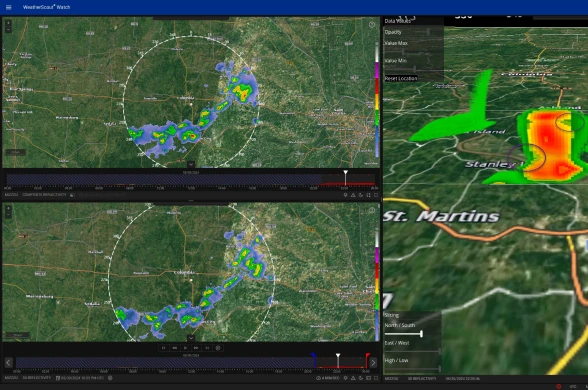Screen dimensions: 588x390
Task: Collapse the top map timeline chevron
Action: point(191,164)
